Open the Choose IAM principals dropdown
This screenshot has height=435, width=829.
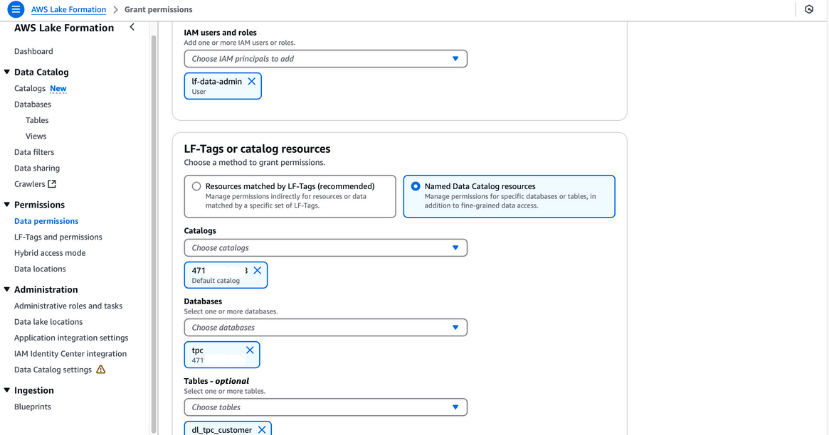click(x=326, y=59)
